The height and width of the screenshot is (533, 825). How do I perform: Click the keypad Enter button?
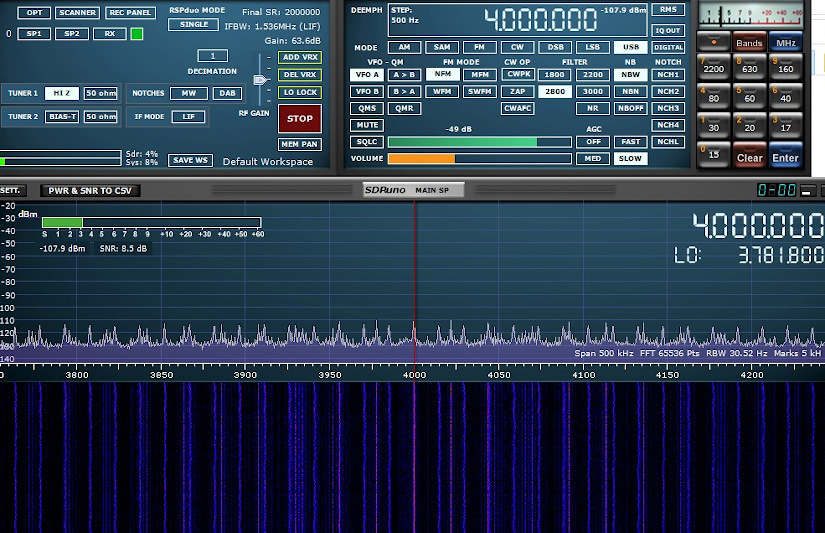pos(786,157)
